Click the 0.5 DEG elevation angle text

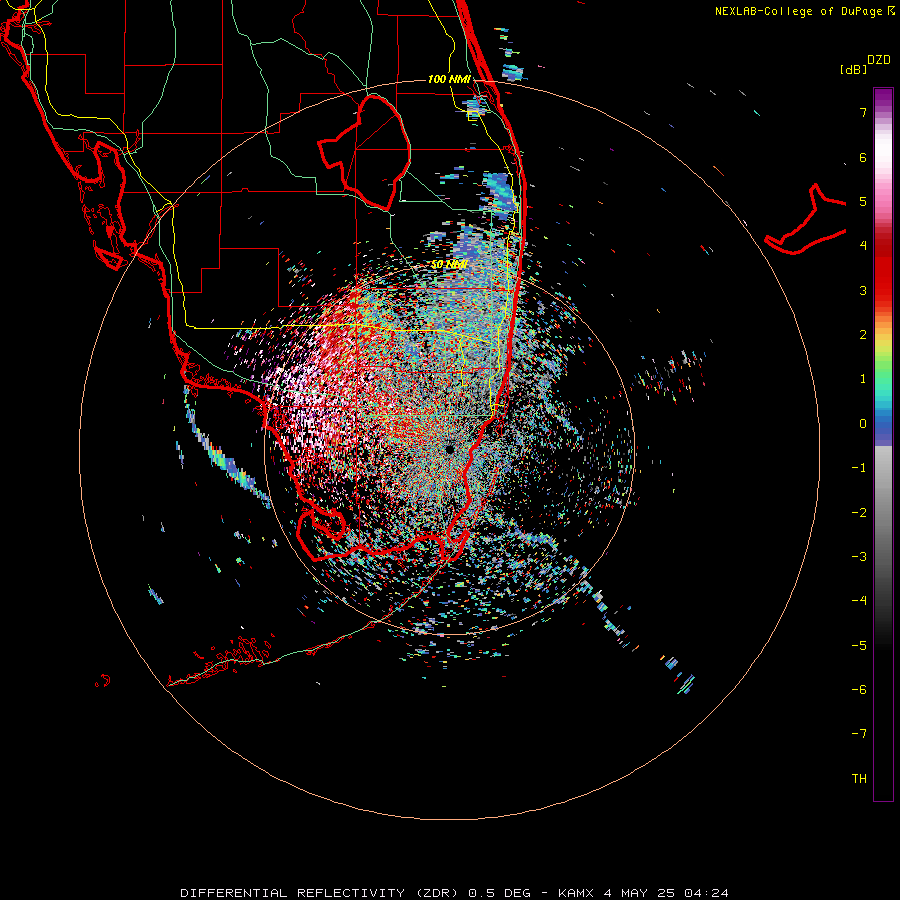[499, 893]
